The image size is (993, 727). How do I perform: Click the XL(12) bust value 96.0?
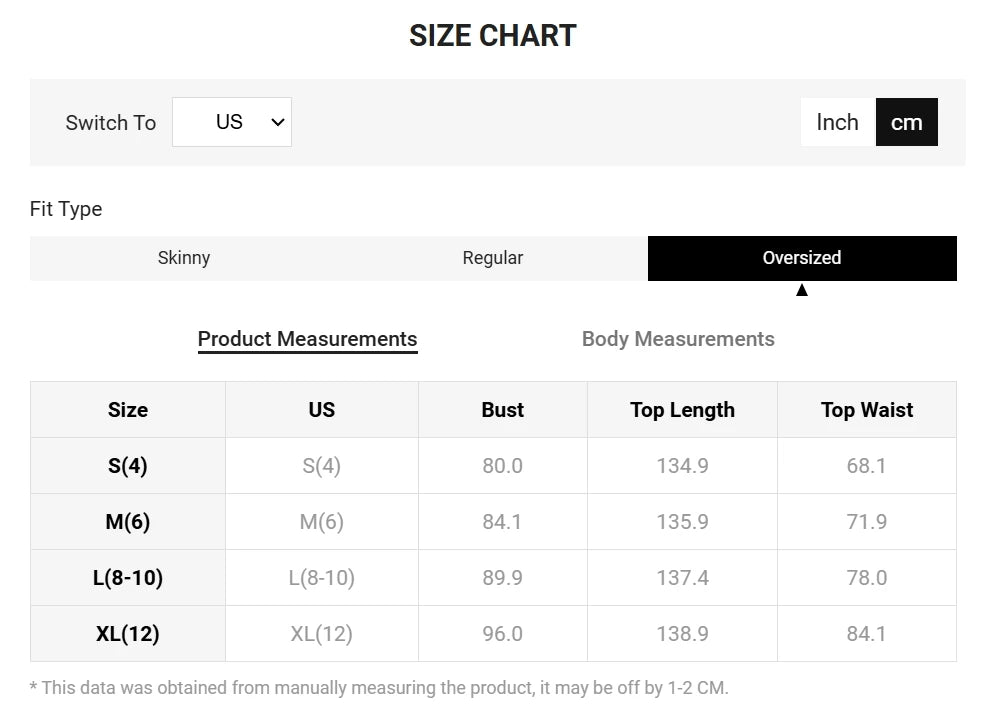click(503, 634)
